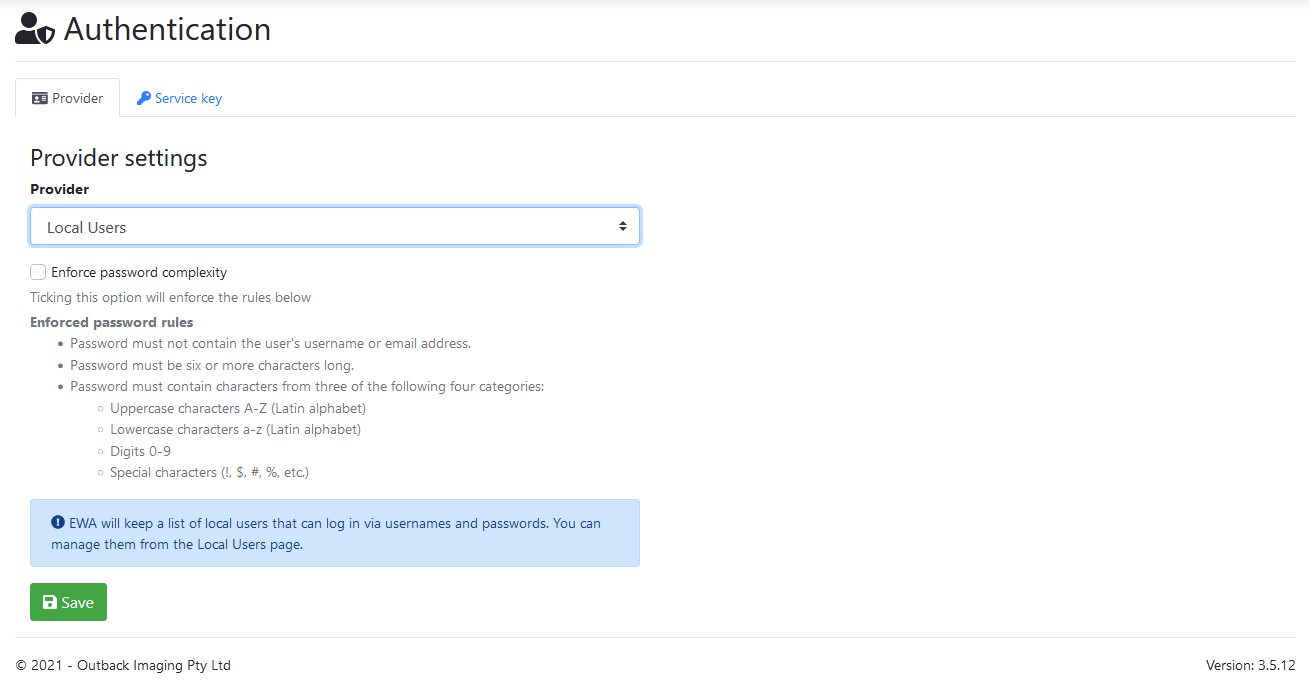Switch to the Service key tab
Screen dimensions: 1309x696
179,98
